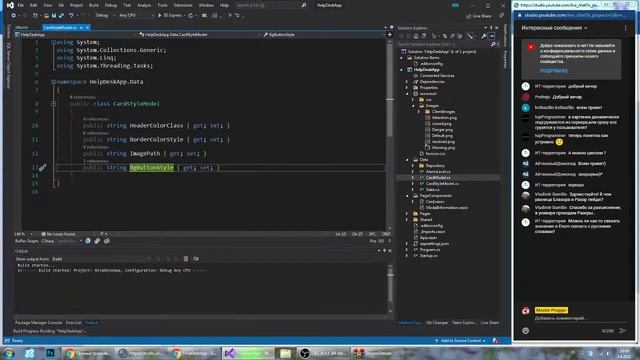640x360 pixels.
Task: Click the code editor vertical scrollbar
Action: pyautogui.click(x=390, y=135)
